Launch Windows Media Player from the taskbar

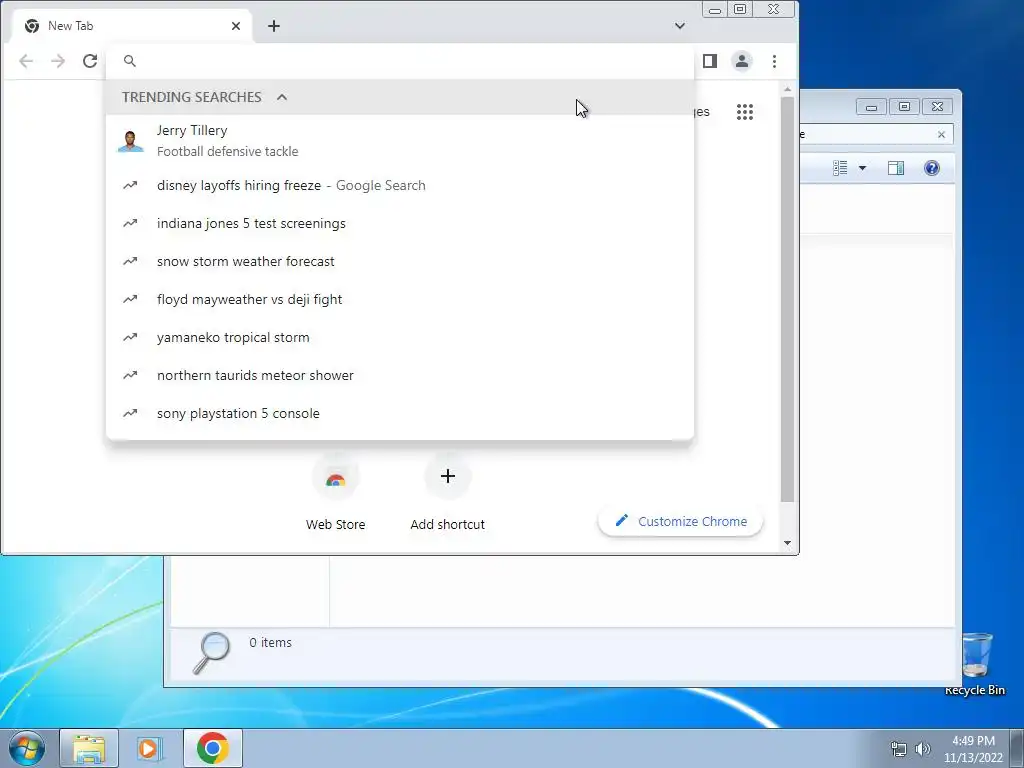click(150, 748)
